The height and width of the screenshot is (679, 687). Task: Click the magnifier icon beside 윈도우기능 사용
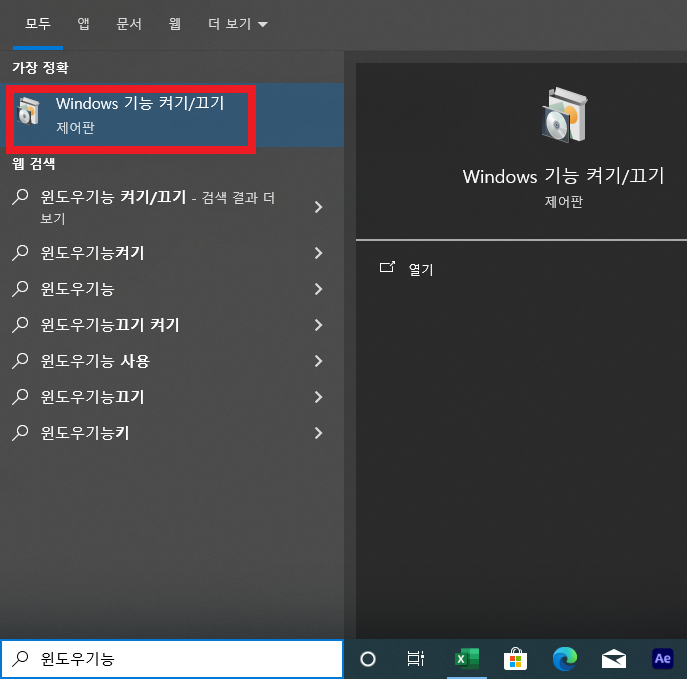(x=20, y=361)
